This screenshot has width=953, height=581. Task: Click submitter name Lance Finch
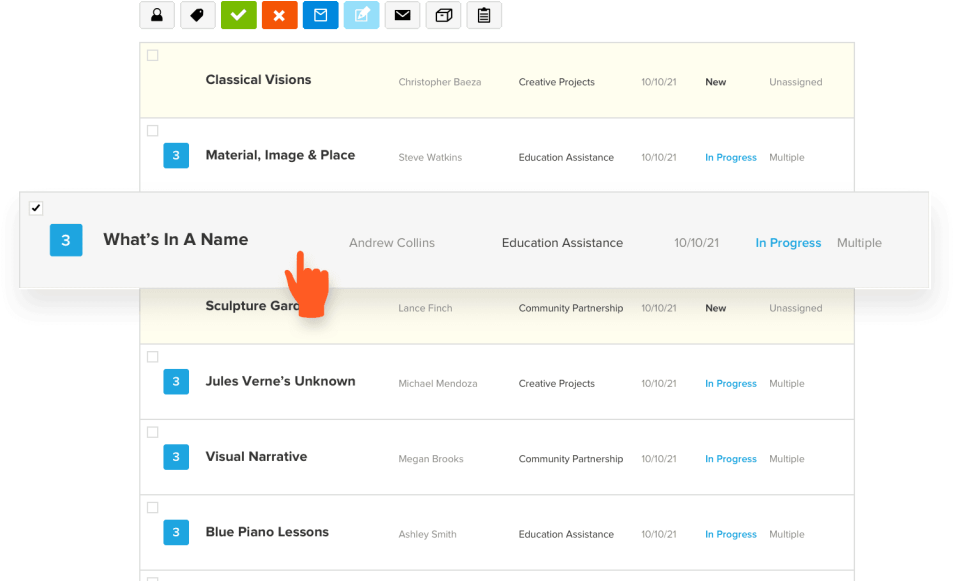pyautogui.click(x=425, y=308)
